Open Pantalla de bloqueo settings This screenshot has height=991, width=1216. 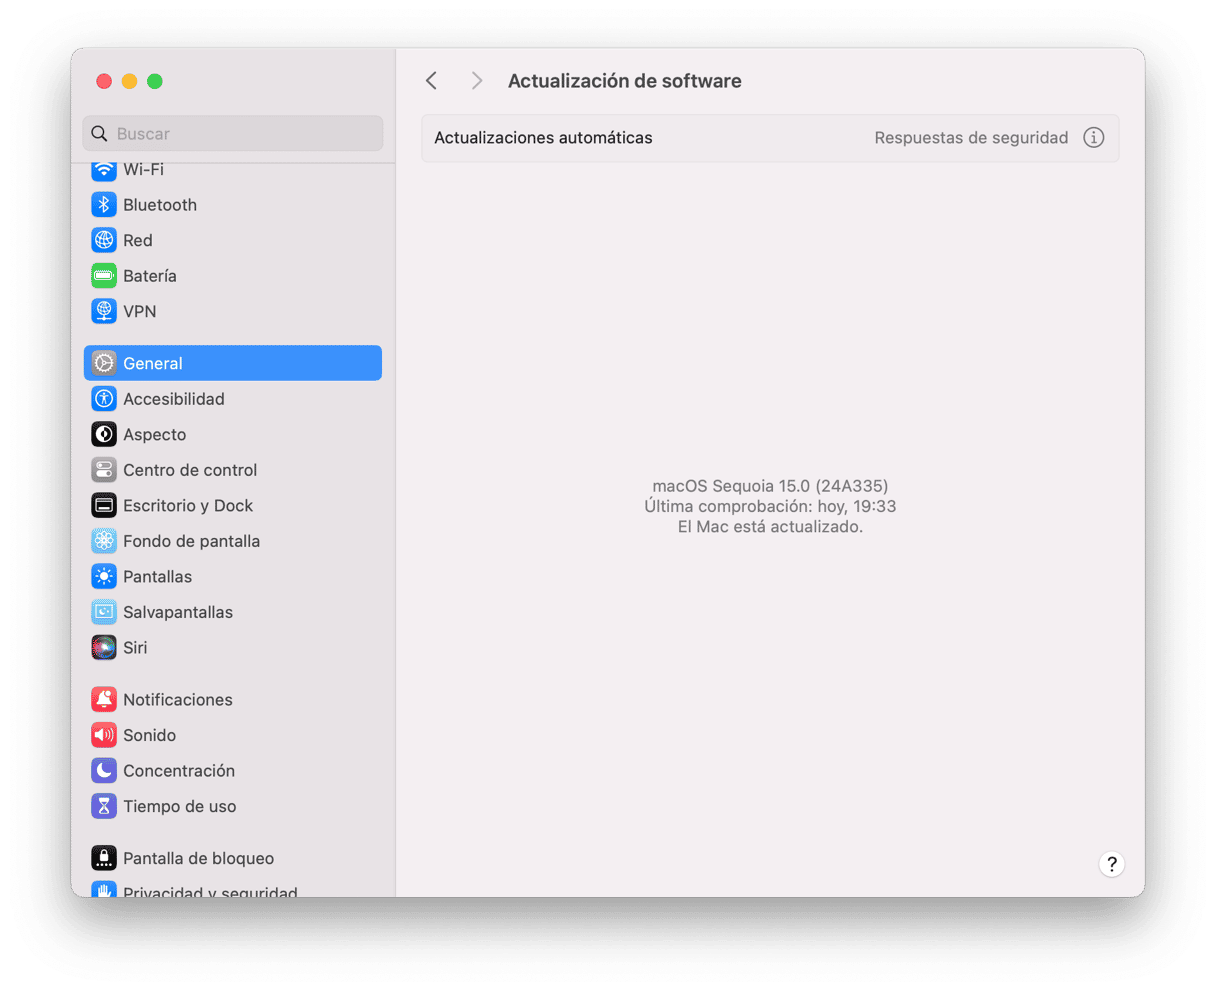(198, 858)
